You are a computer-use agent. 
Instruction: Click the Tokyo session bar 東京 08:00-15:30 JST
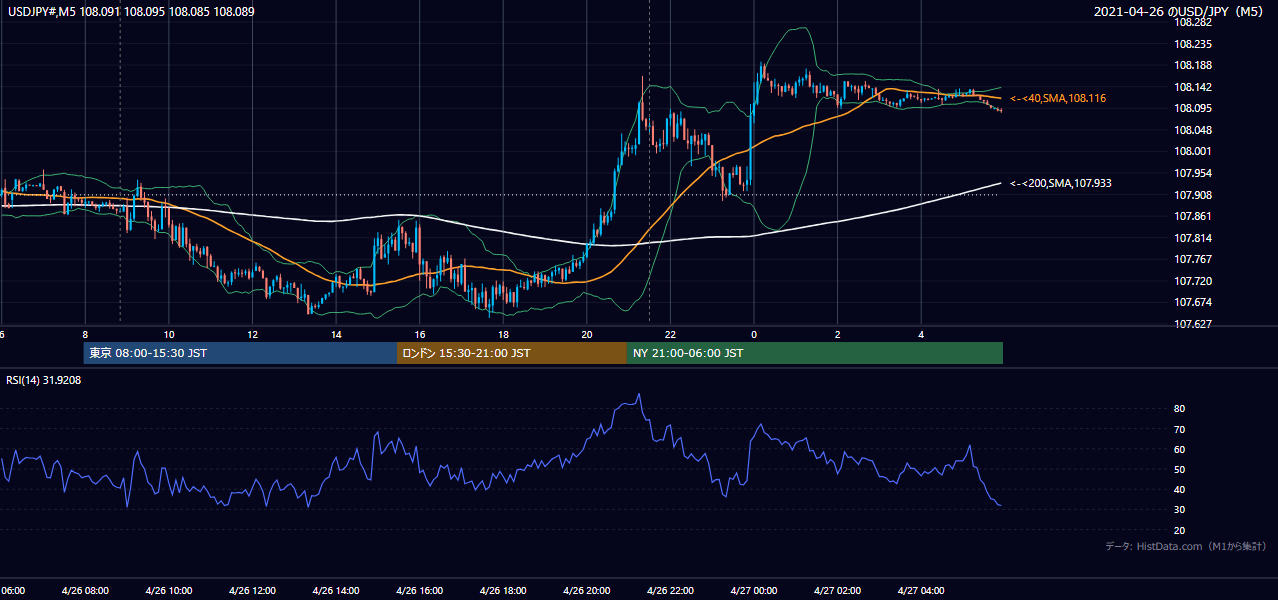240,353
